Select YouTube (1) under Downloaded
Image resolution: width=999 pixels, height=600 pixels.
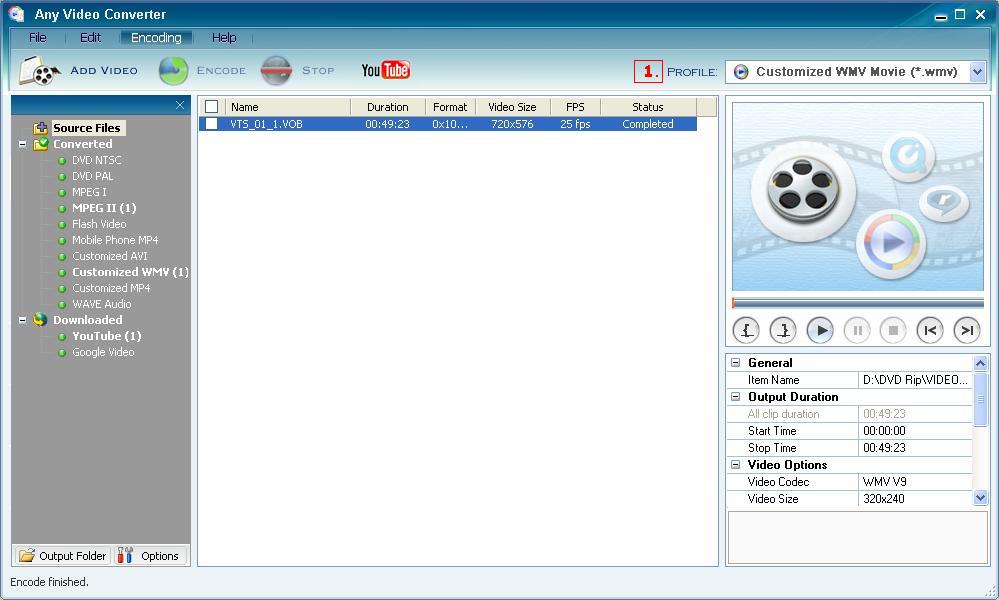click(x=106, y=336)
